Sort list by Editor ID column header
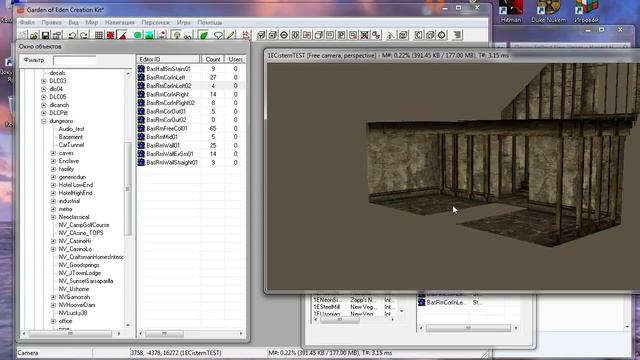Screen dimensions: 640x360 (x=168, y=60)
